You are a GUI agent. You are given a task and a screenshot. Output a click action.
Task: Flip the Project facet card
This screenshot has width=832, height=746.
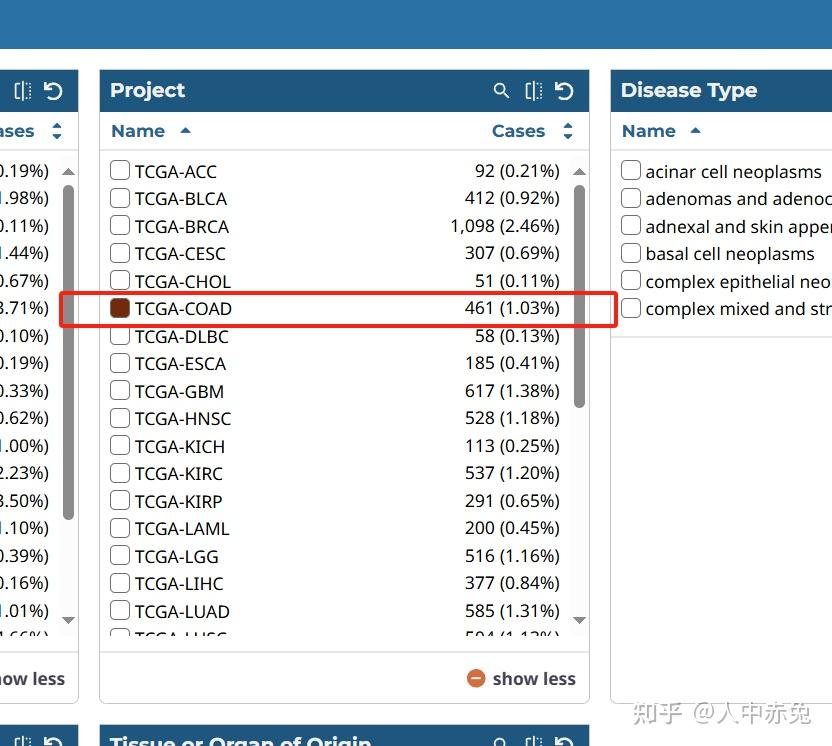[x=533, y=90]
